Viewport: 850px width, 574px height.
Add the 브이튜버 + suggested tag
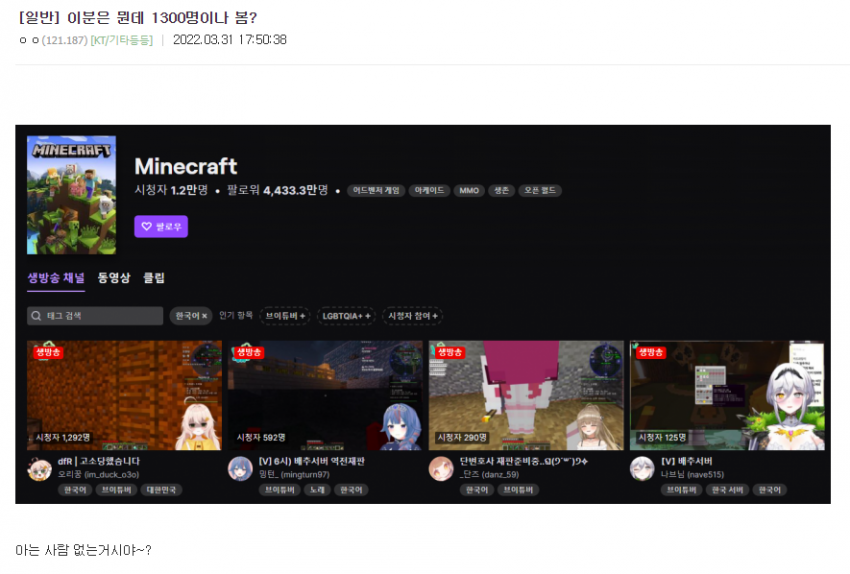(285, 316)
